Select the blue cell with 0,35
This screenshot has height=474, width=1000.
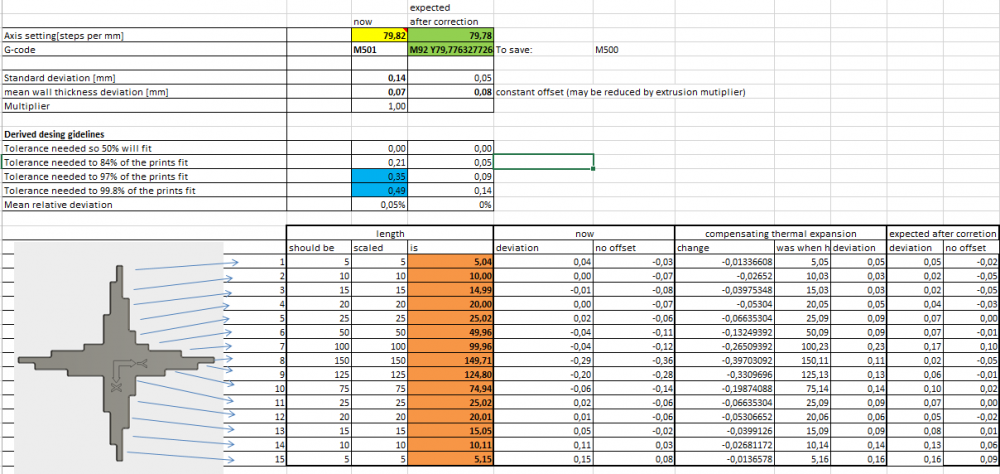point(379,176)
